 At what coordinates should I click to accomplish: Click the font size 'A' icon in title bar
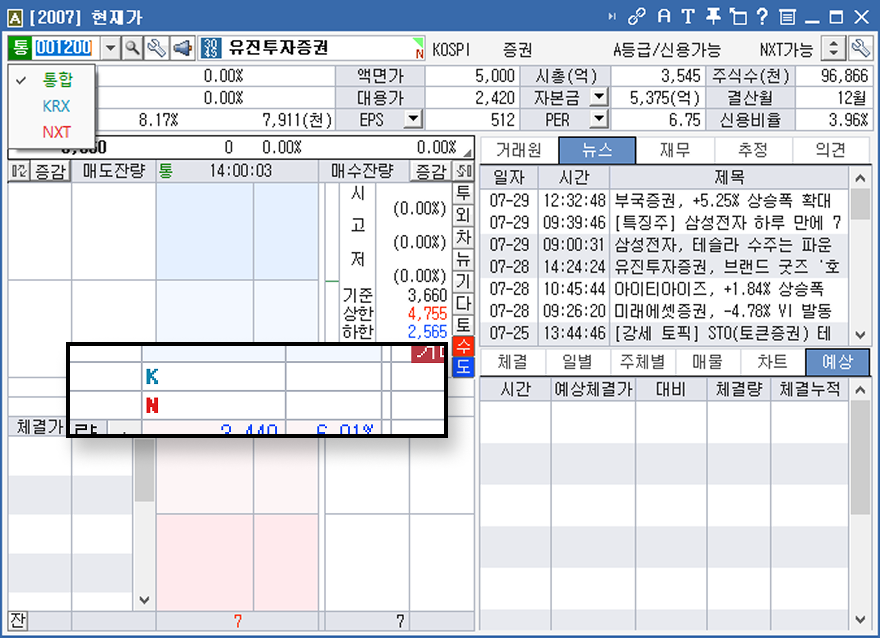(x=664, y=17)
